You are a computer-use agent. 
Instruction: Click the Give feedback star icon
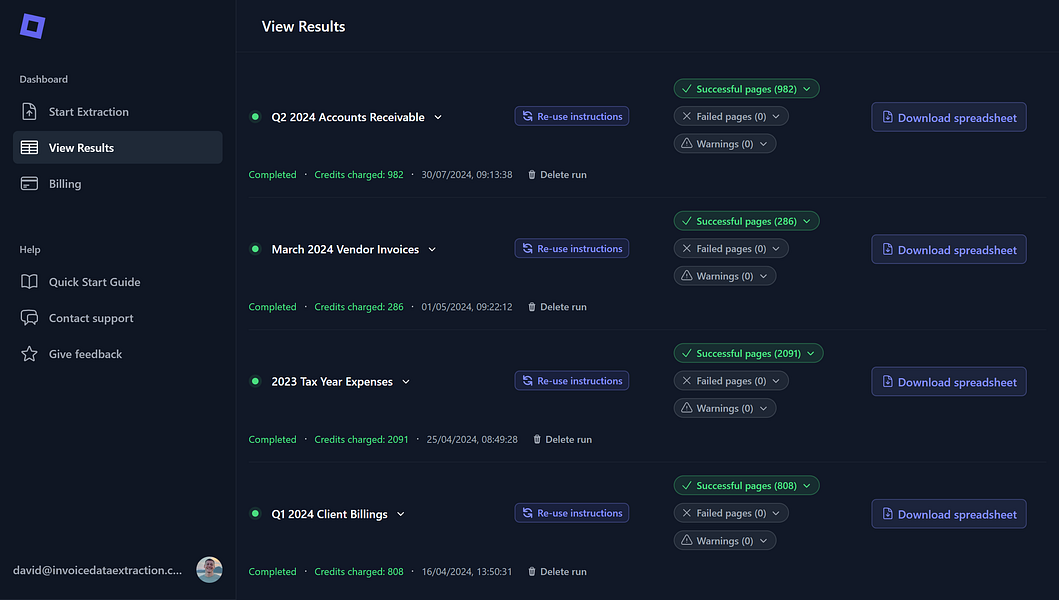27,353
